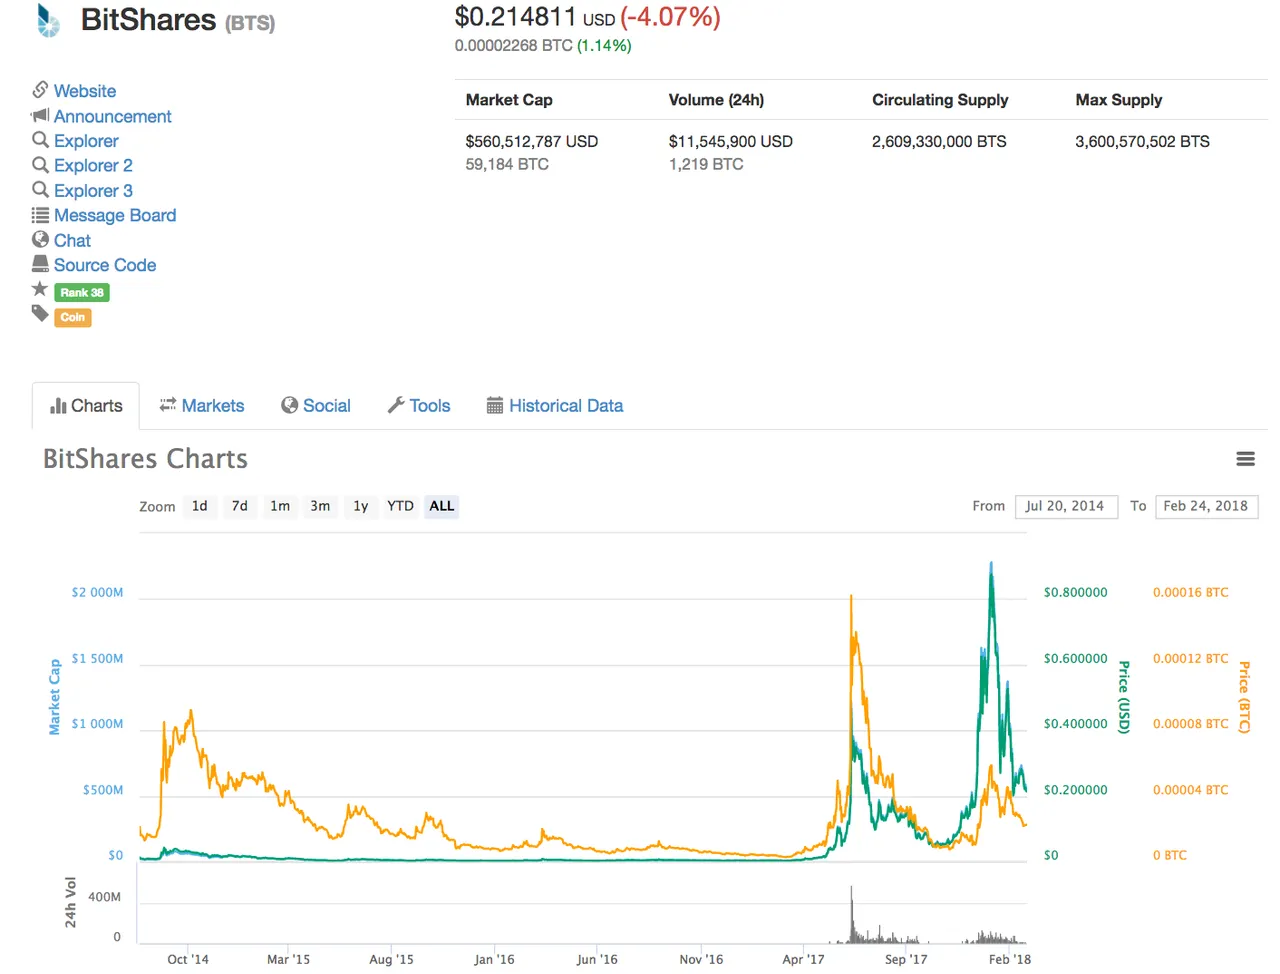Open the Announcement link
This screenshot has width=1280, height=974.
click(113, 117)
